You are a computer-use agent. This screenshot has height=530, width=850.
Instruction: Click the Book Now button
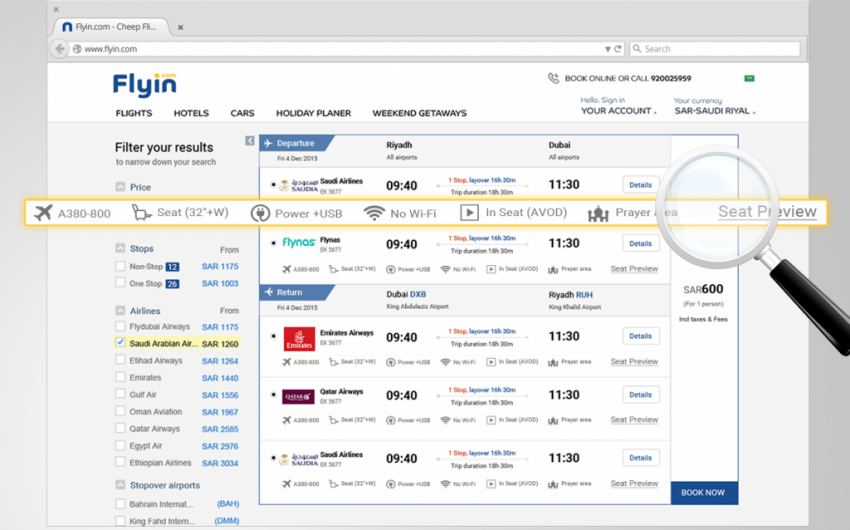703,492
